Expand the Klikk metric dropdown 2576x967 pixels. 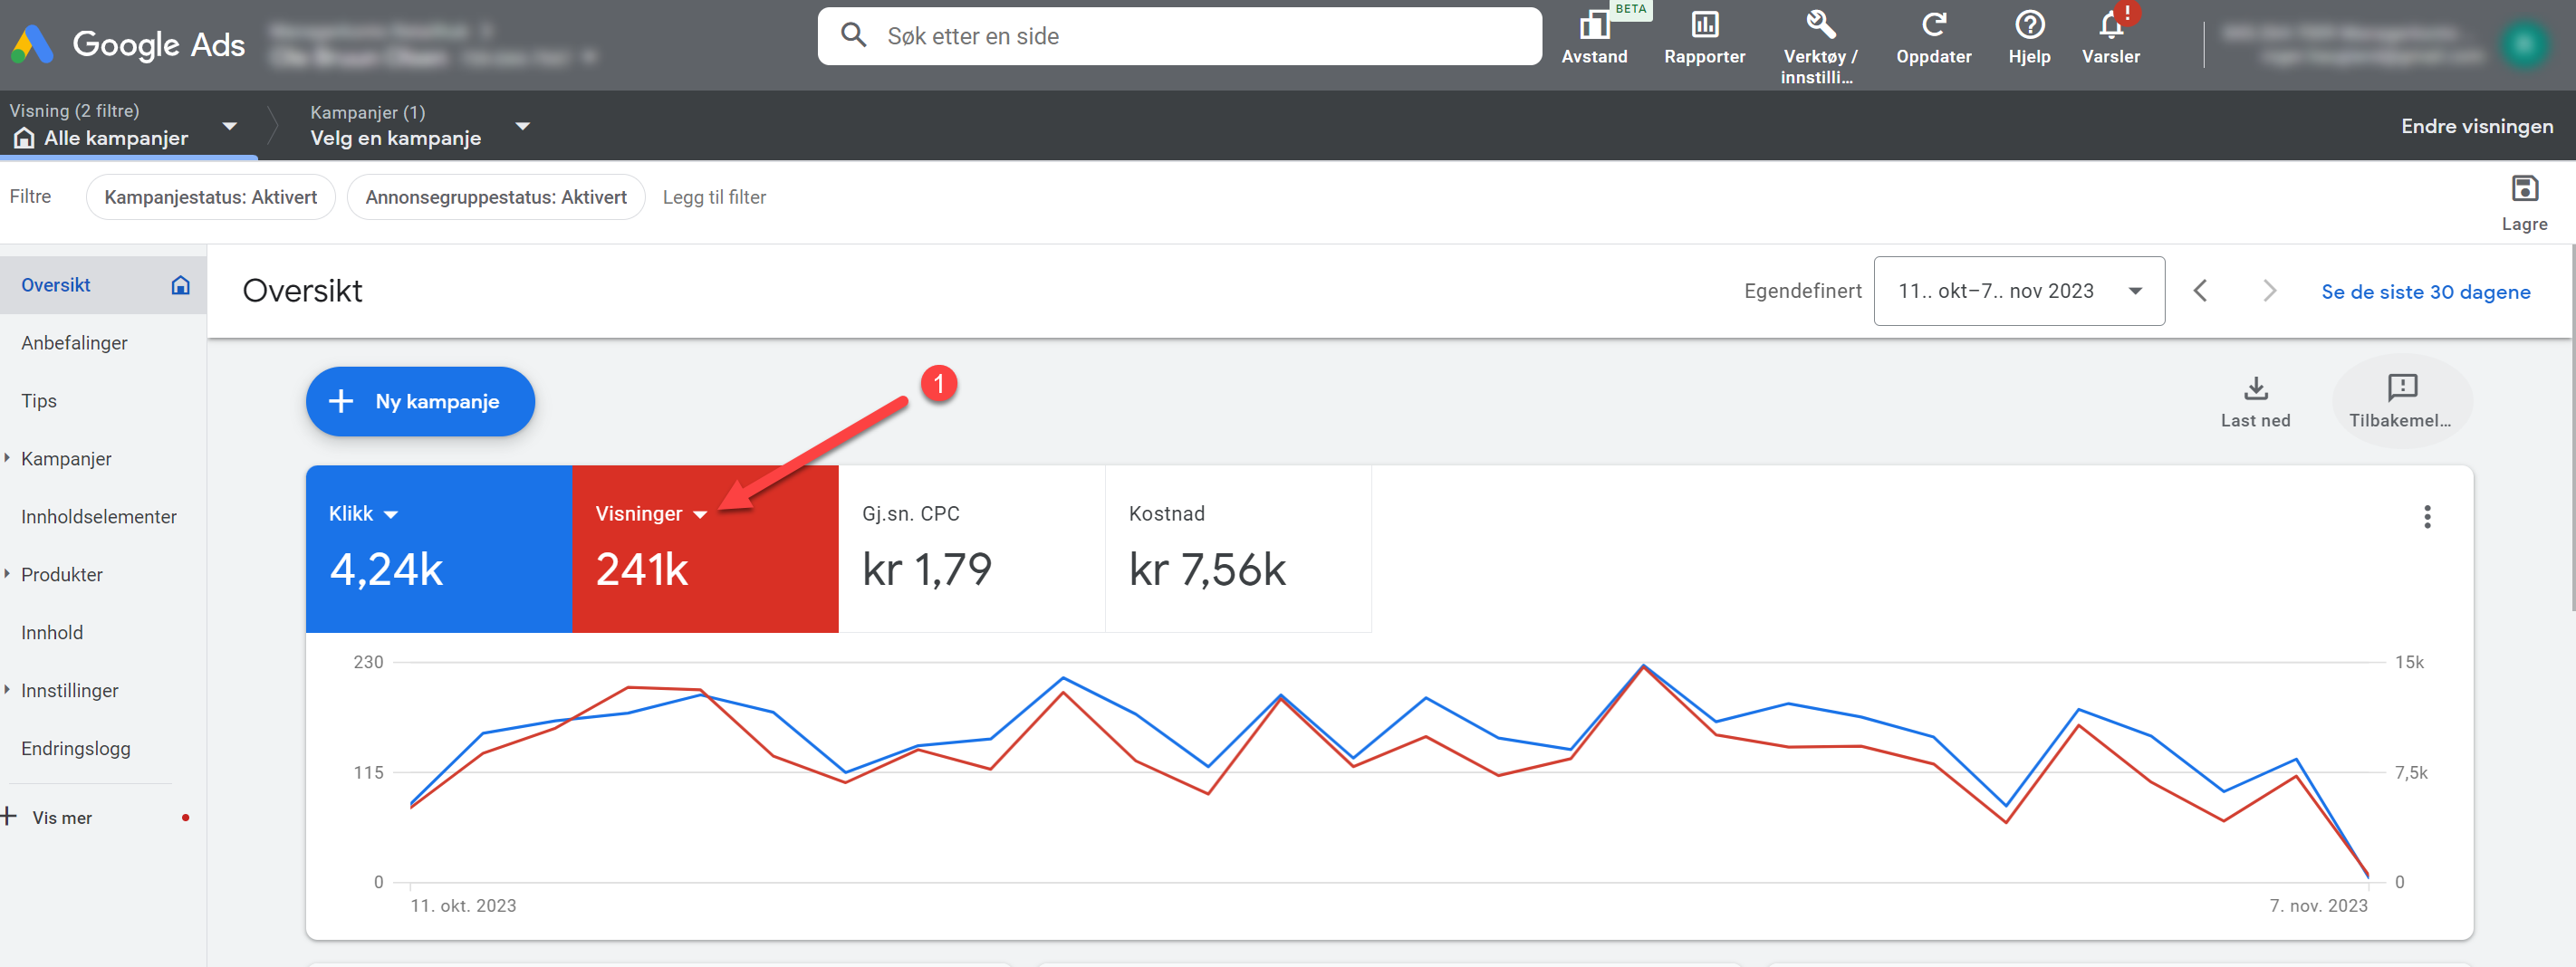coord(391,515)
